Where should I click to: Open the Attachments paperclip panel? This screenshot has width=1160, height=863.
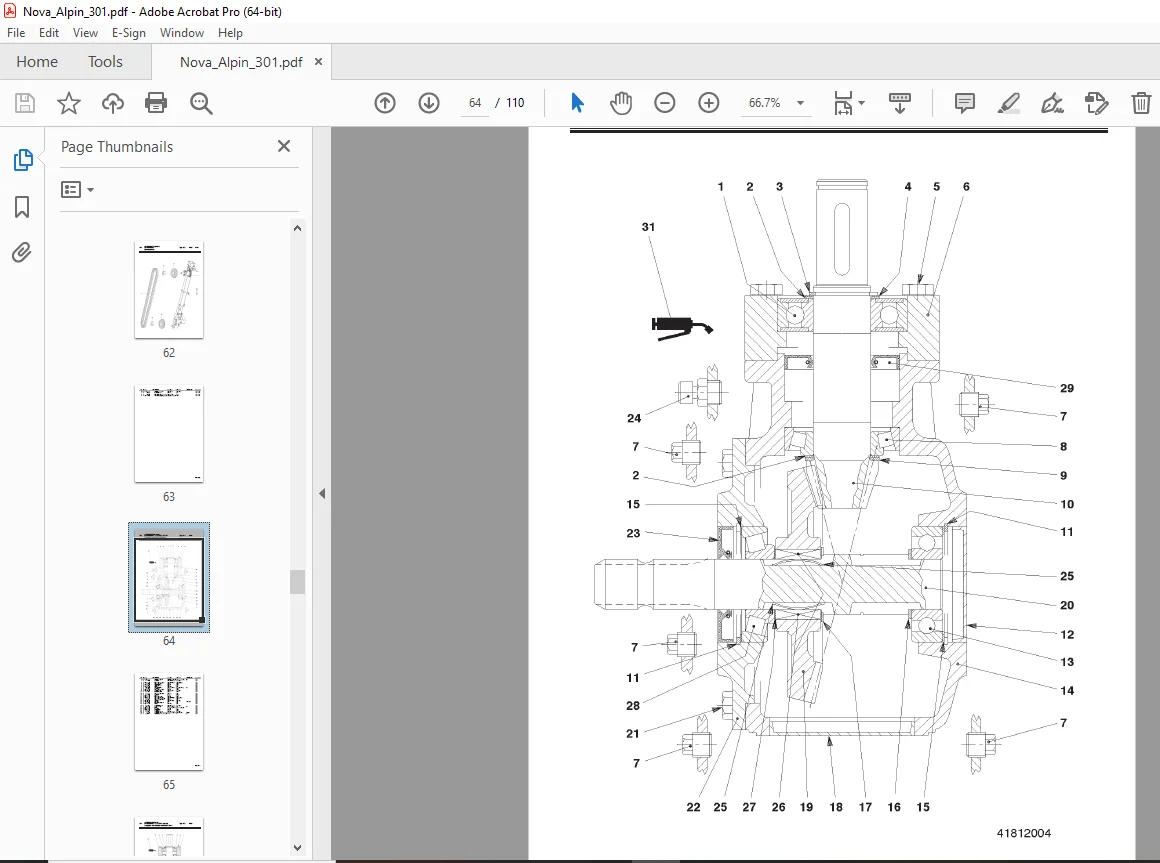[22, 253]
